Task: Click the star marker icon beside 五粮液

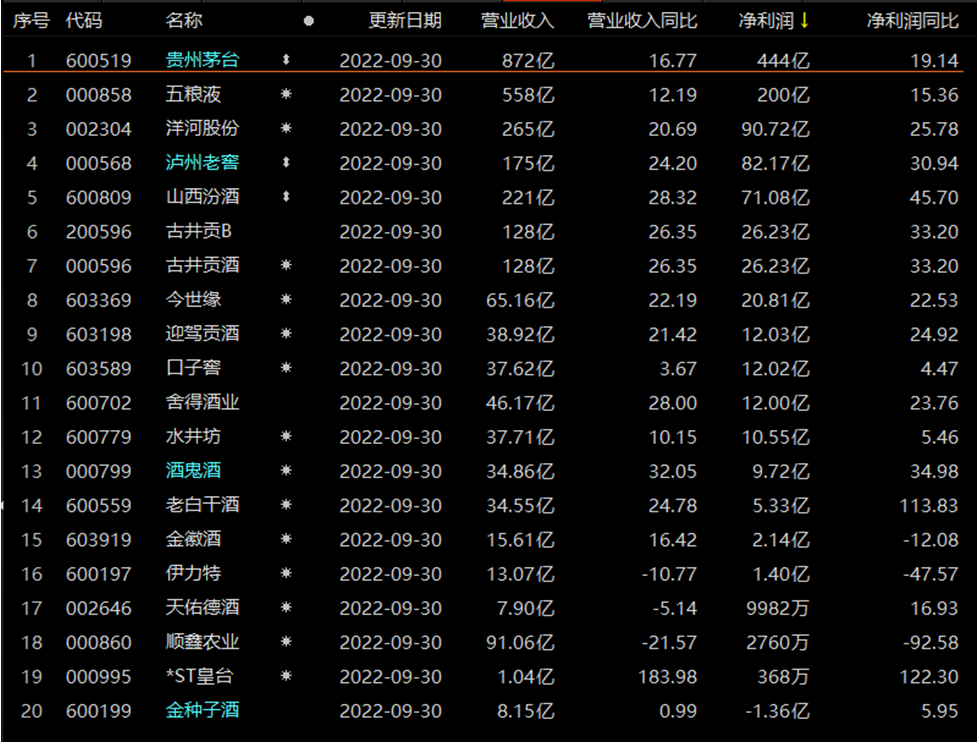Action: pos(286,95)
